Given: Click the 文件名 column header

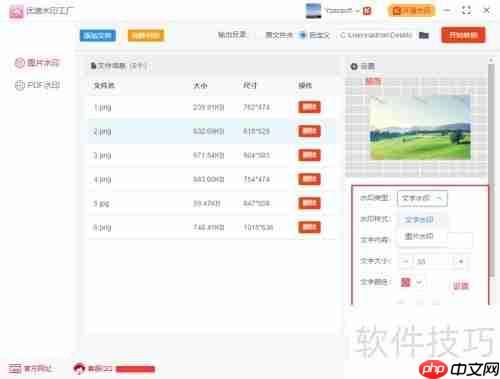Looking at the screenshot, I should click(104, 86).
